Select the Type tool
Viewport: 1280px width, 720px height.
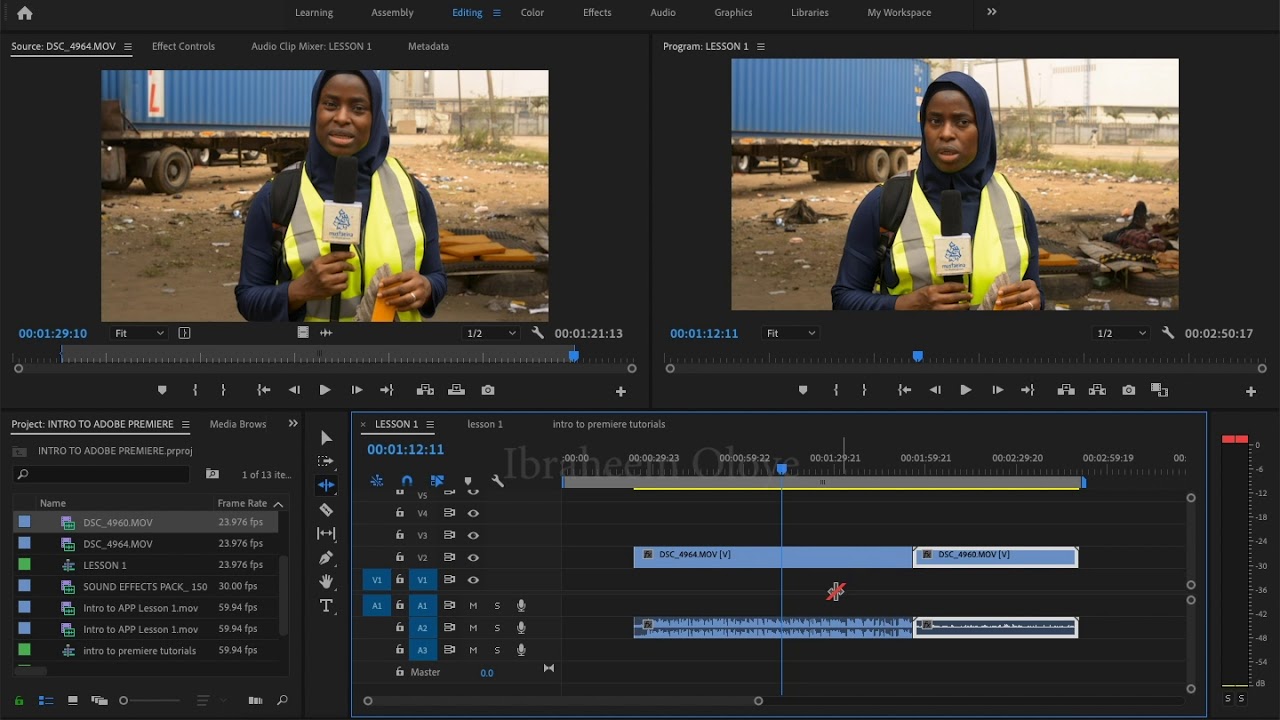pyautogui.click(x=326, y=605)
